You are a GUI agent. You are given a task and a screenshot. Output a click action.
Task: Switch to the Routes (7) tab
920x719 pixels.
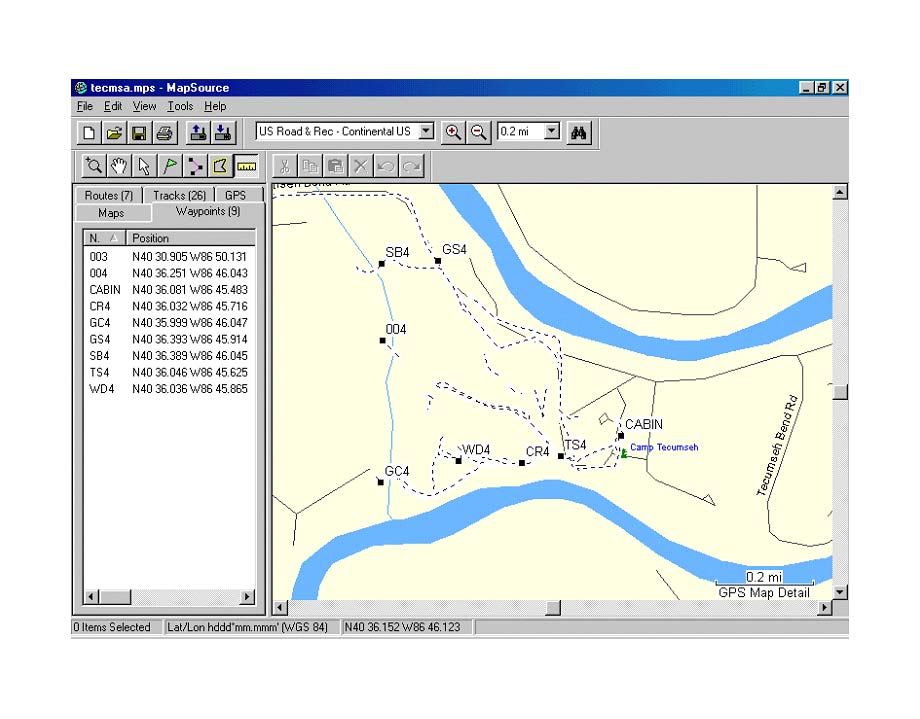pos(109,195)
